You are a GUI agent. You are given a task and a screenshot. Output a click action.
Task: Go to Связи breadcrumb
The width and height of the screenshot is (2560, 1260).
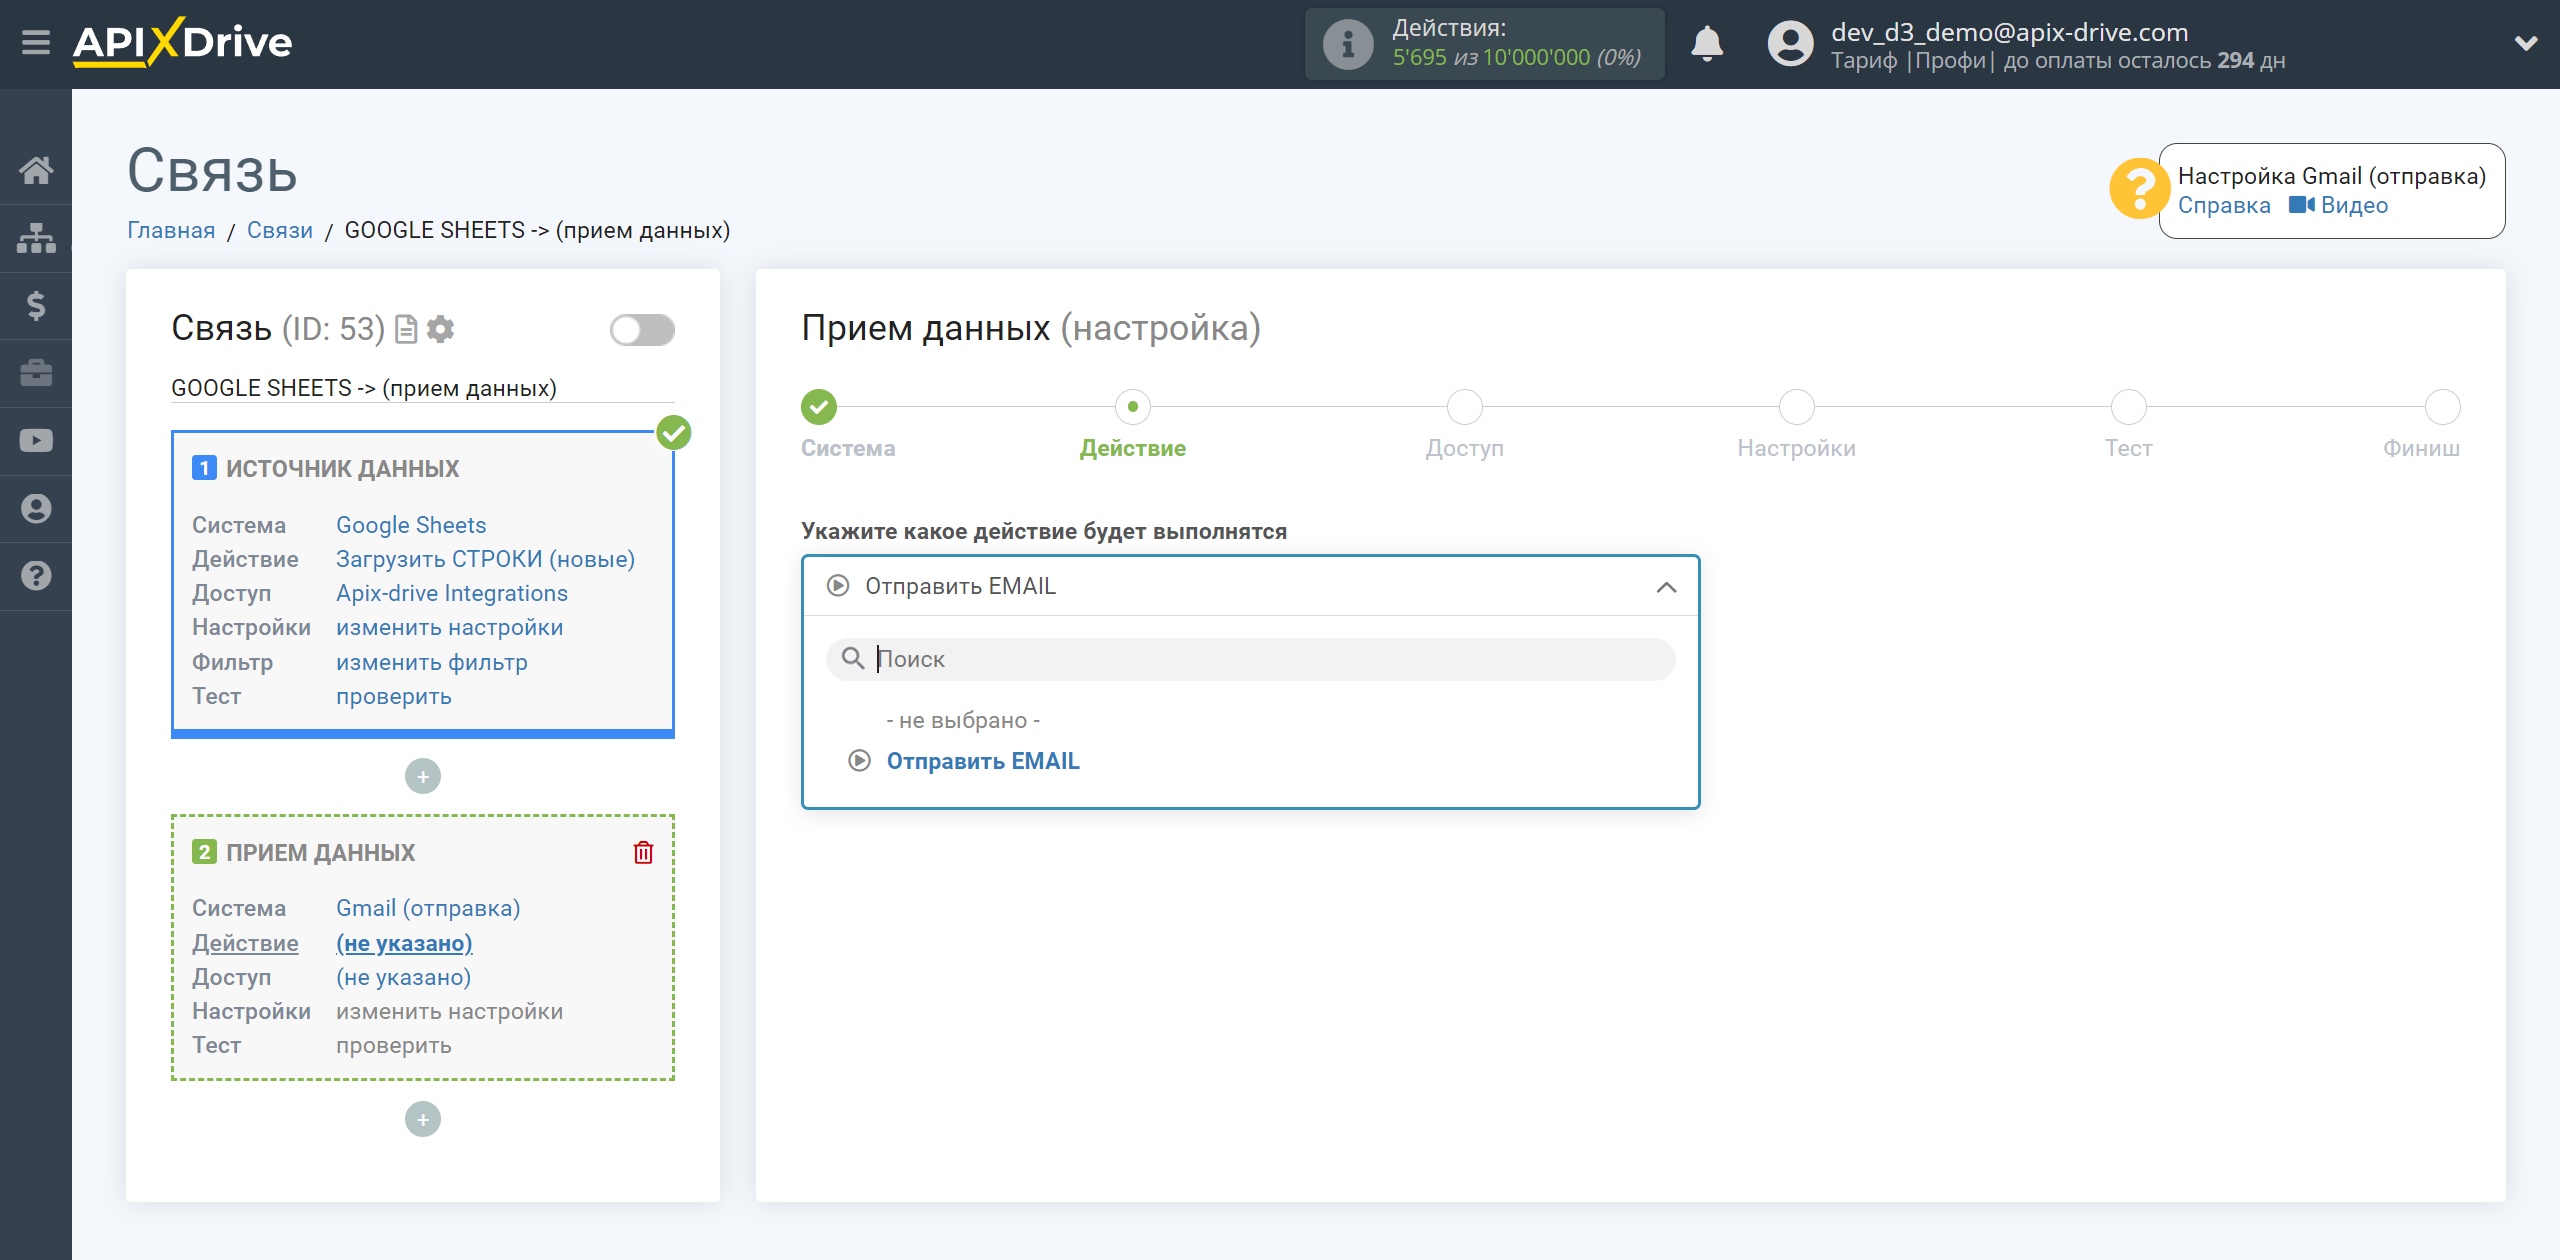tap(280, 230)
